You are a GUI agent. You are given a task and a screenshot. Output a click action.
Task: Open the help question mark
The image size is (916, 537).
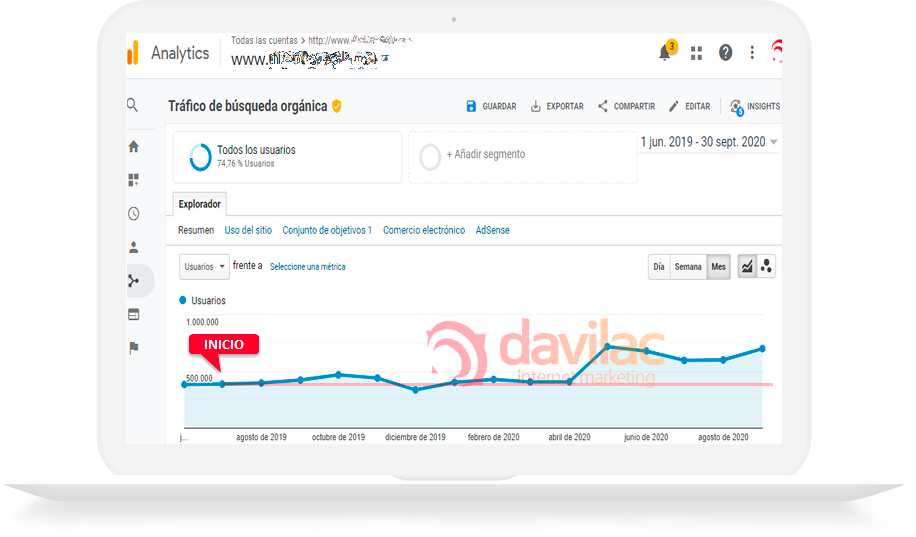[x=725, y=53]
